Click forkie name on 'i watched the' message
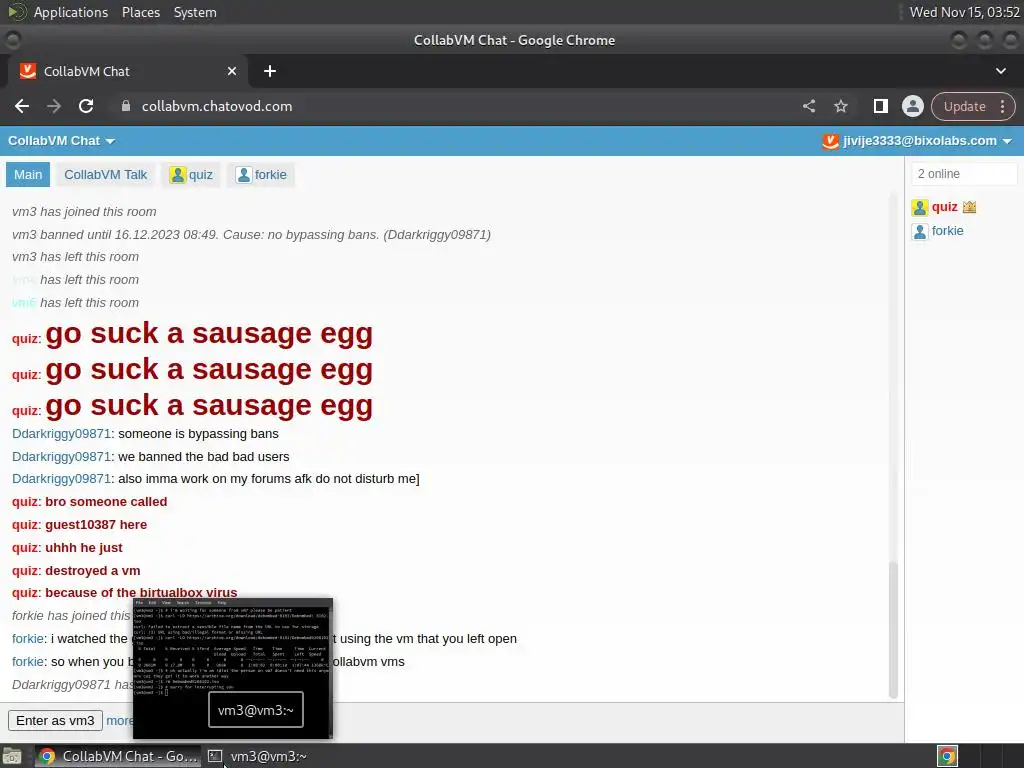Viewport: 1024px width, 768px height. tap(28, 639)
